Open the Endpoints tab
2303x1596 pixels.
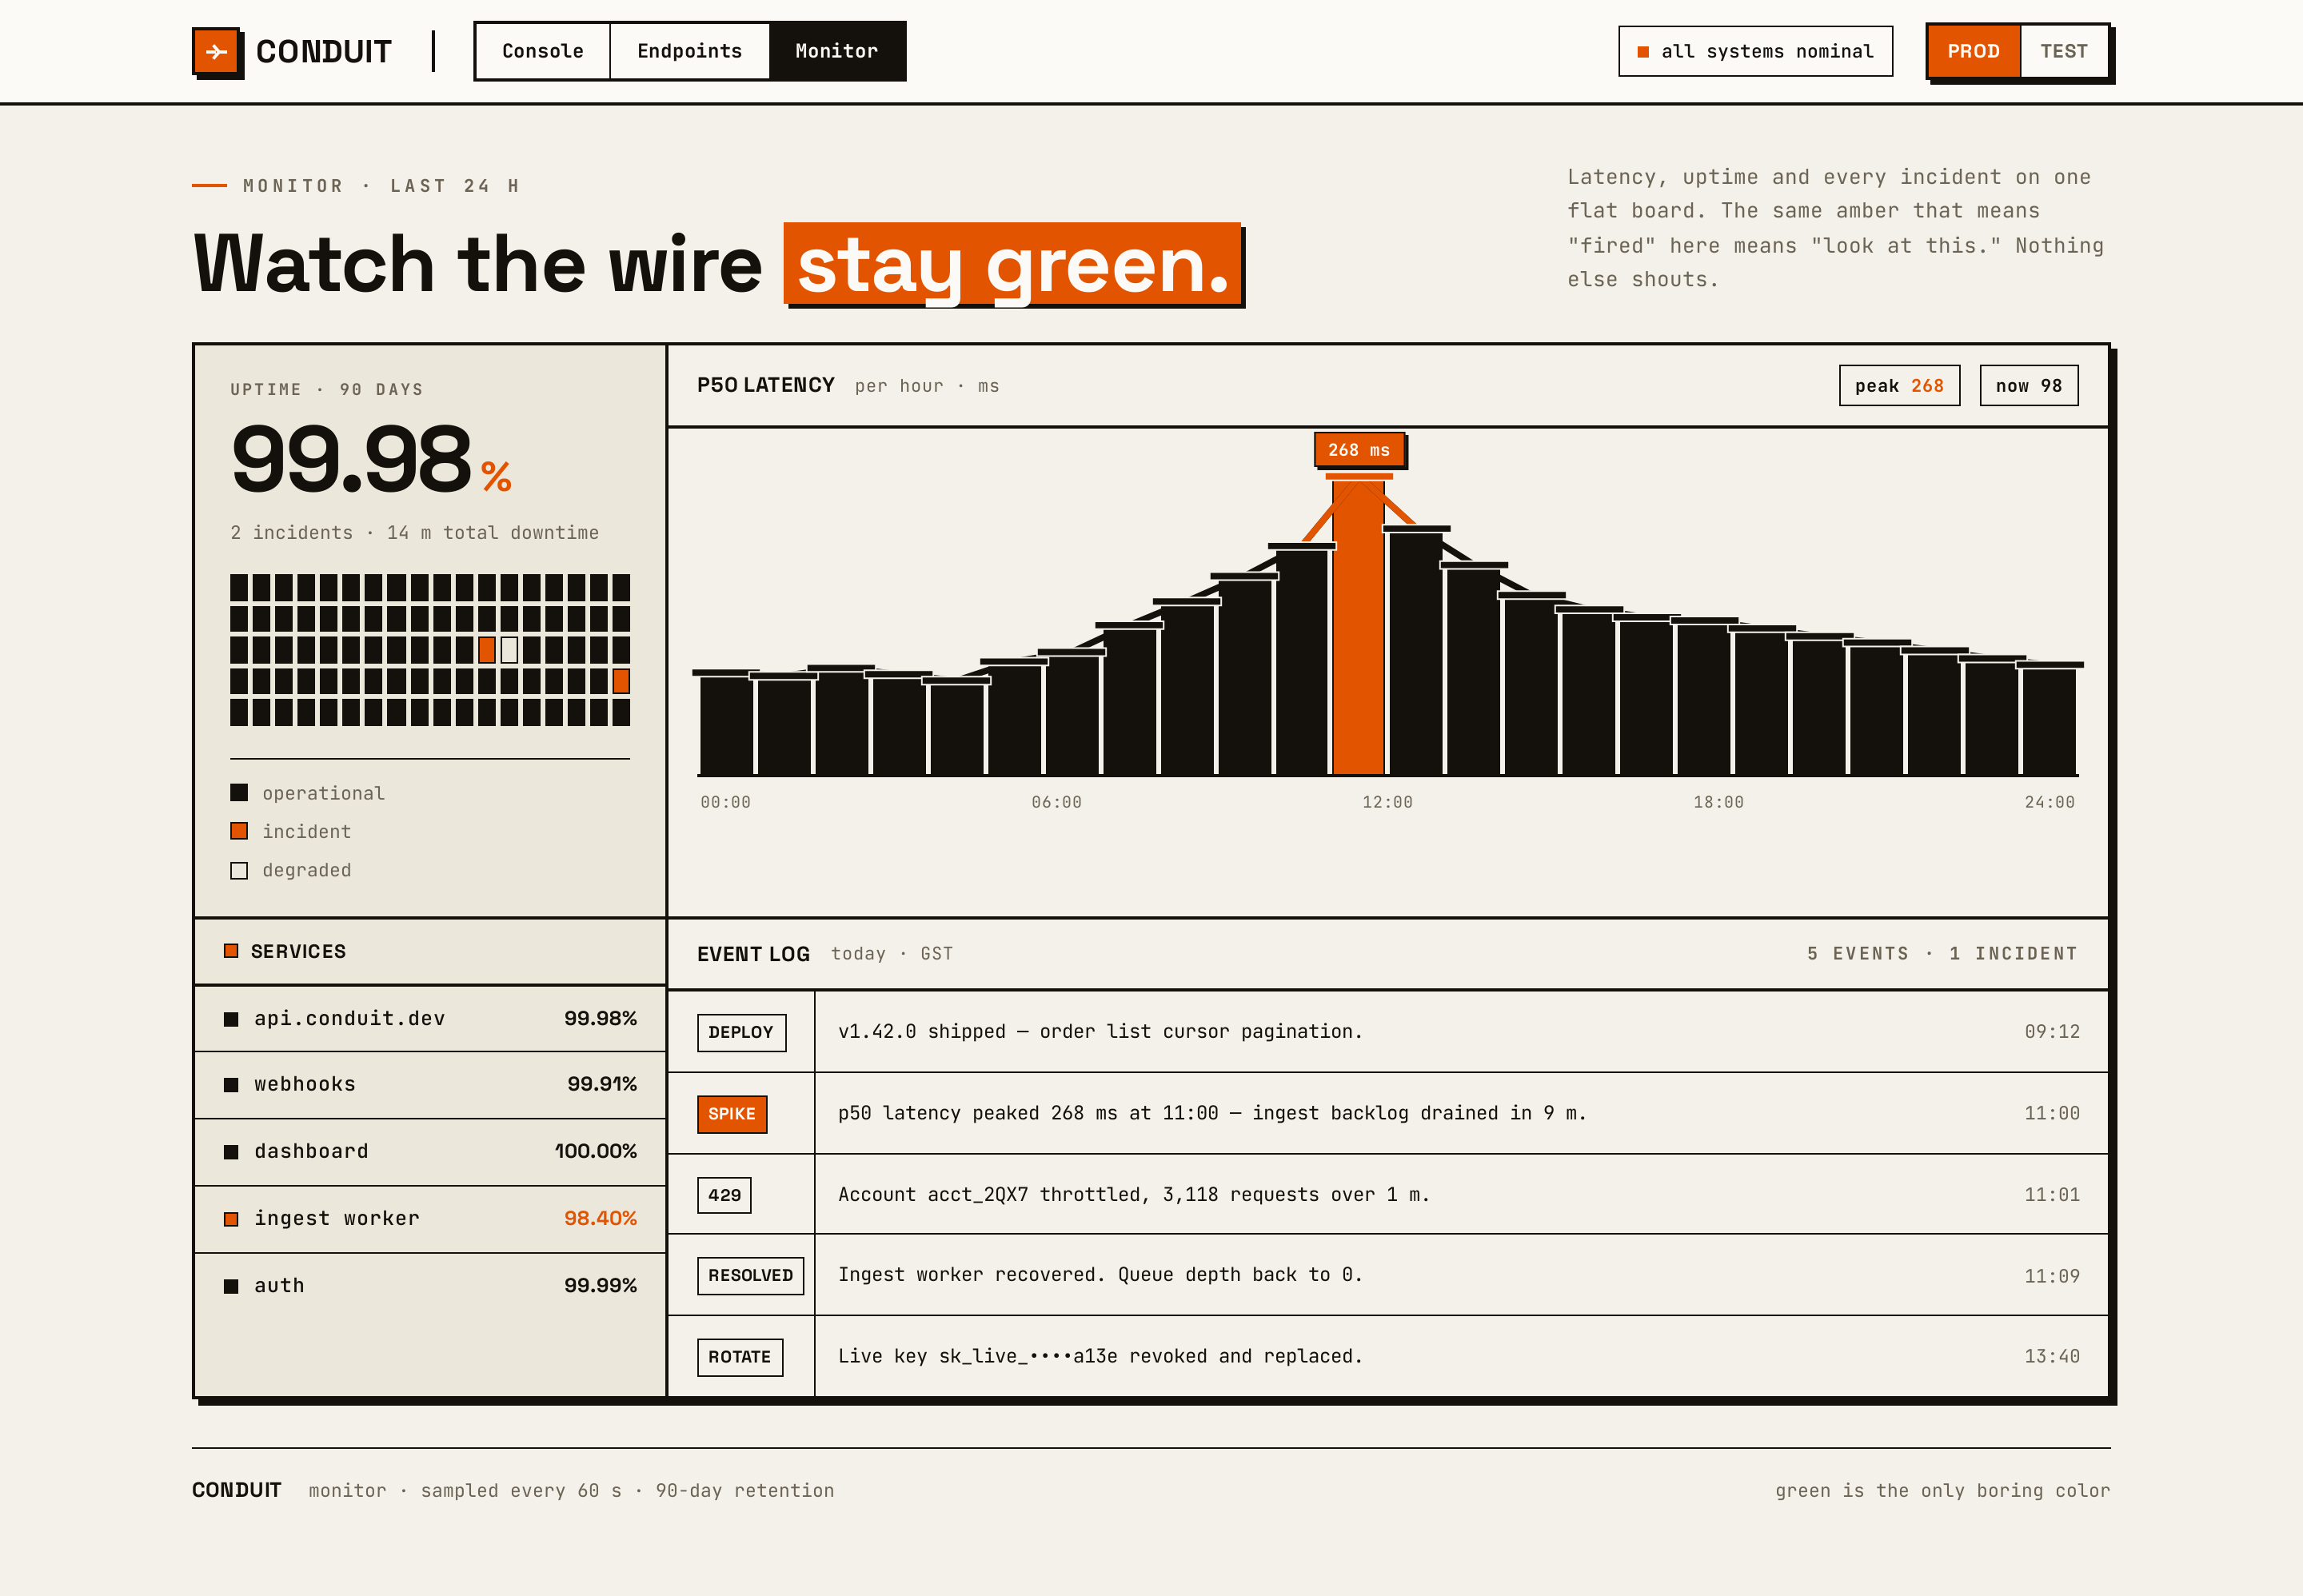[690, 51]
